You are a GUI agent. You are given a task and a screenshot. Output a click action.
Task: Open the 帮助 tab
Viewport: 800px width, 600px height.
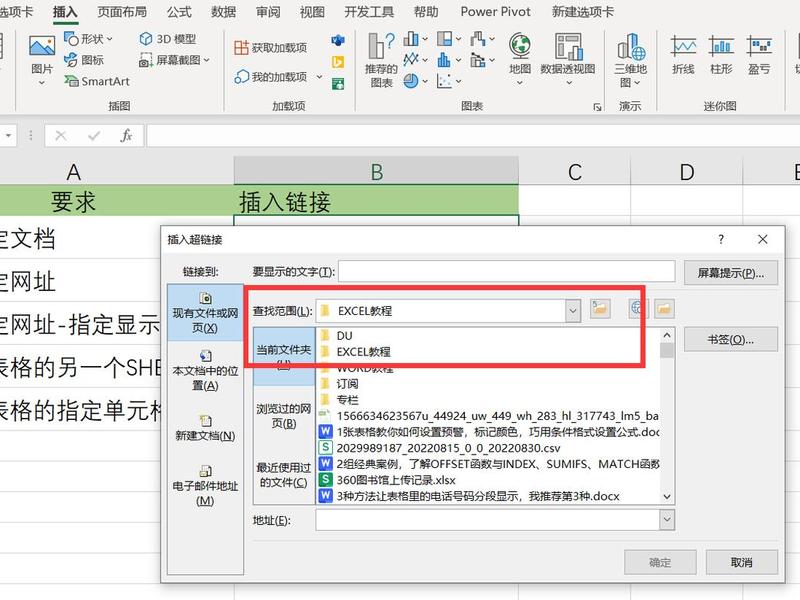tap(426, 12)
